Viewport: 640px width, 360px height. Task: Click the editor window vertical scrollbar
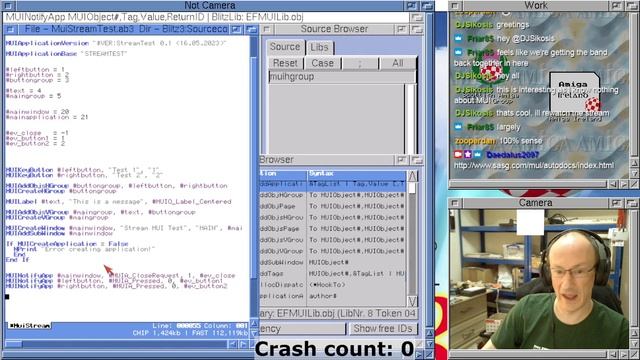254,176
